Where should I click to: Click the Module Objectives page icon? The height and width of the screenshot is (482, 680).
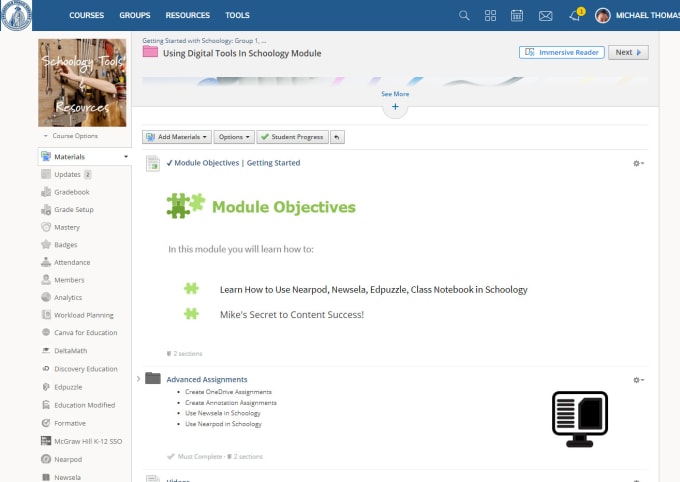pyautogui.click(x=153, y=164)
